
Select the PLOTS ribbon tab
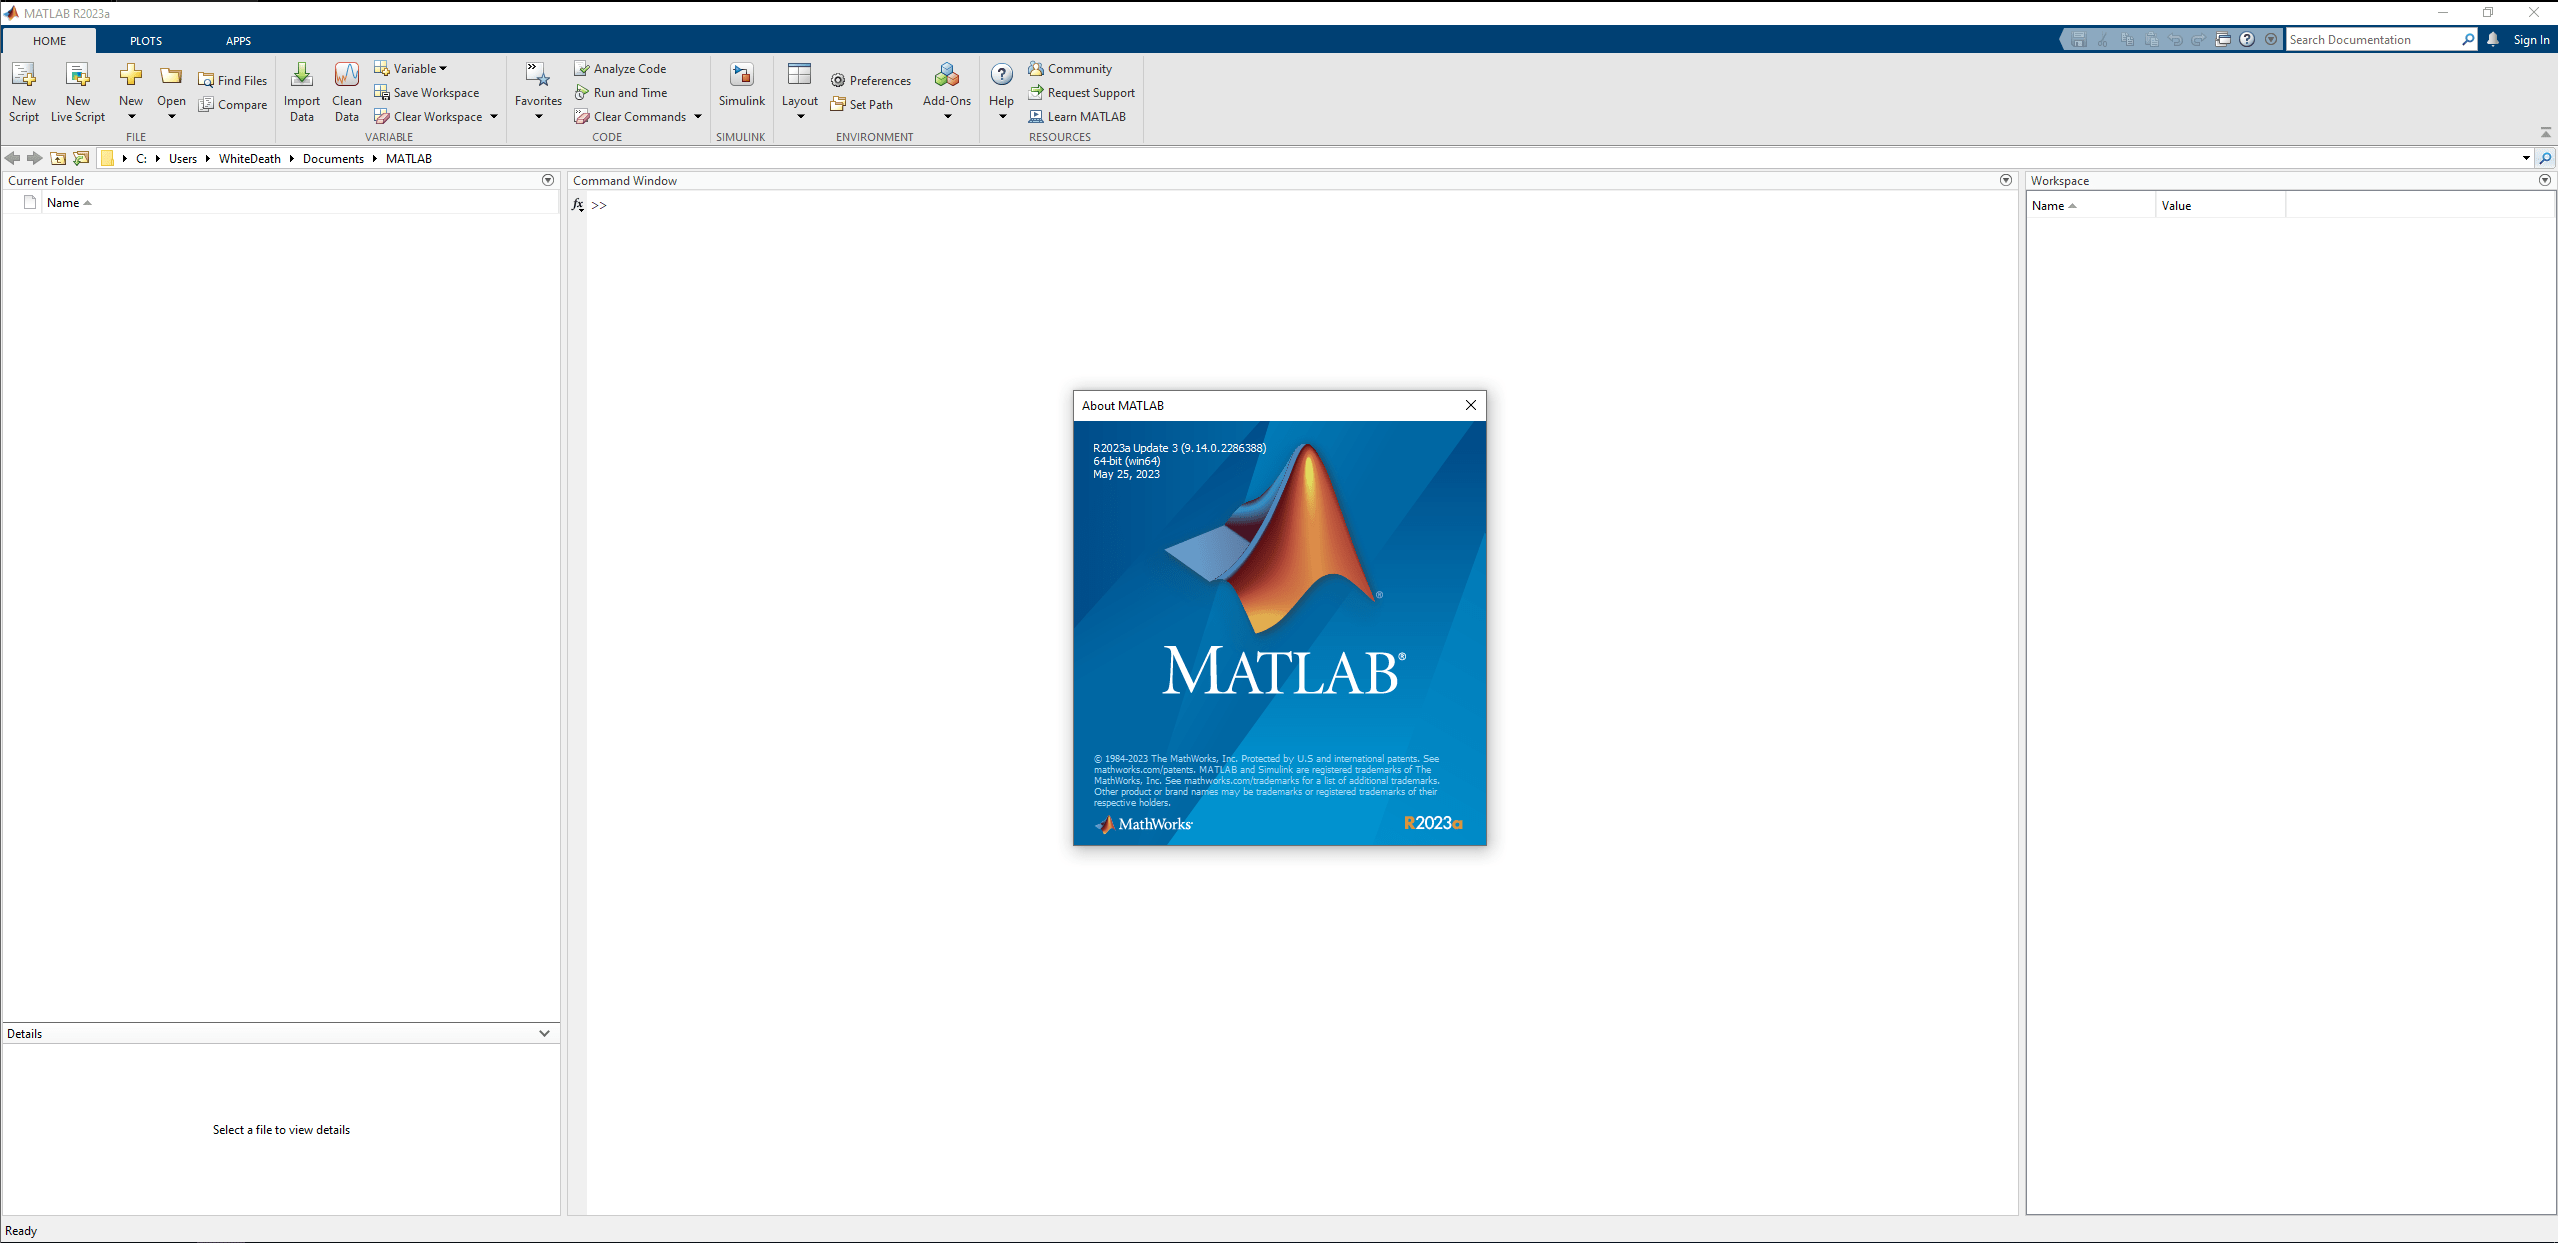[145, 39]
